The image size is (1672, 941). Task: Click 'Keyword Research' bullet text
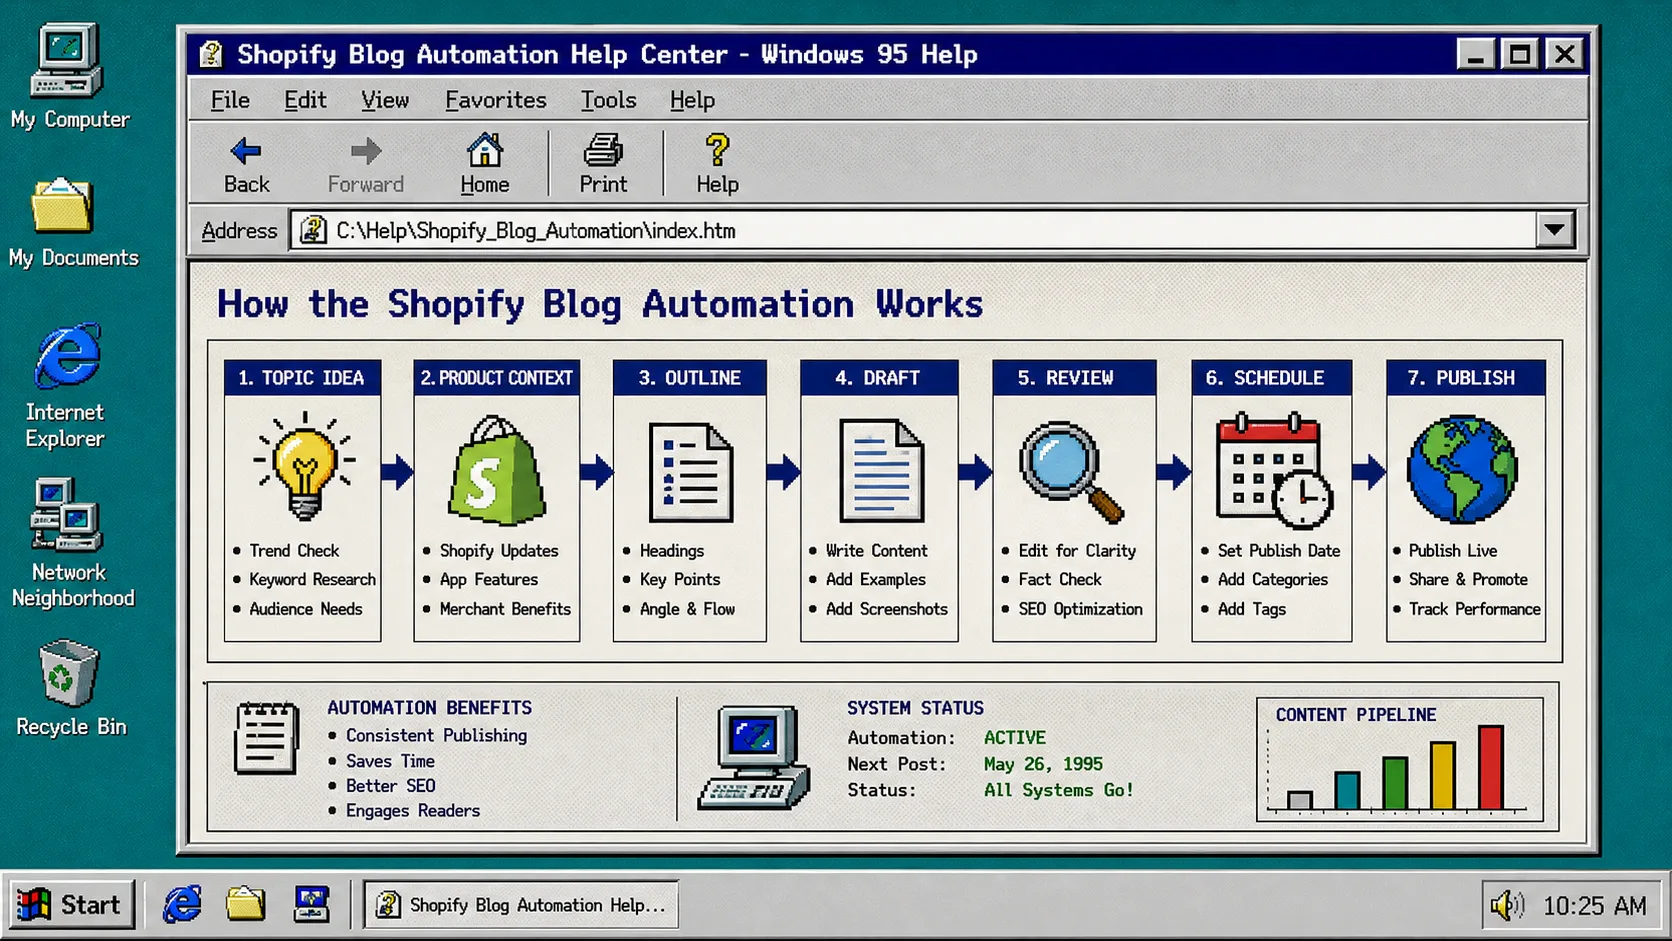(x=312, y=580)
